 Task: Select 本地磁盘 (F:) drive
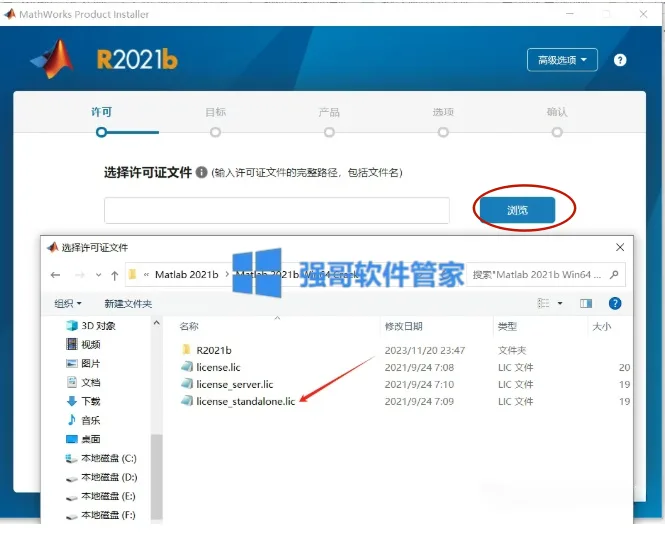[101, 515]
